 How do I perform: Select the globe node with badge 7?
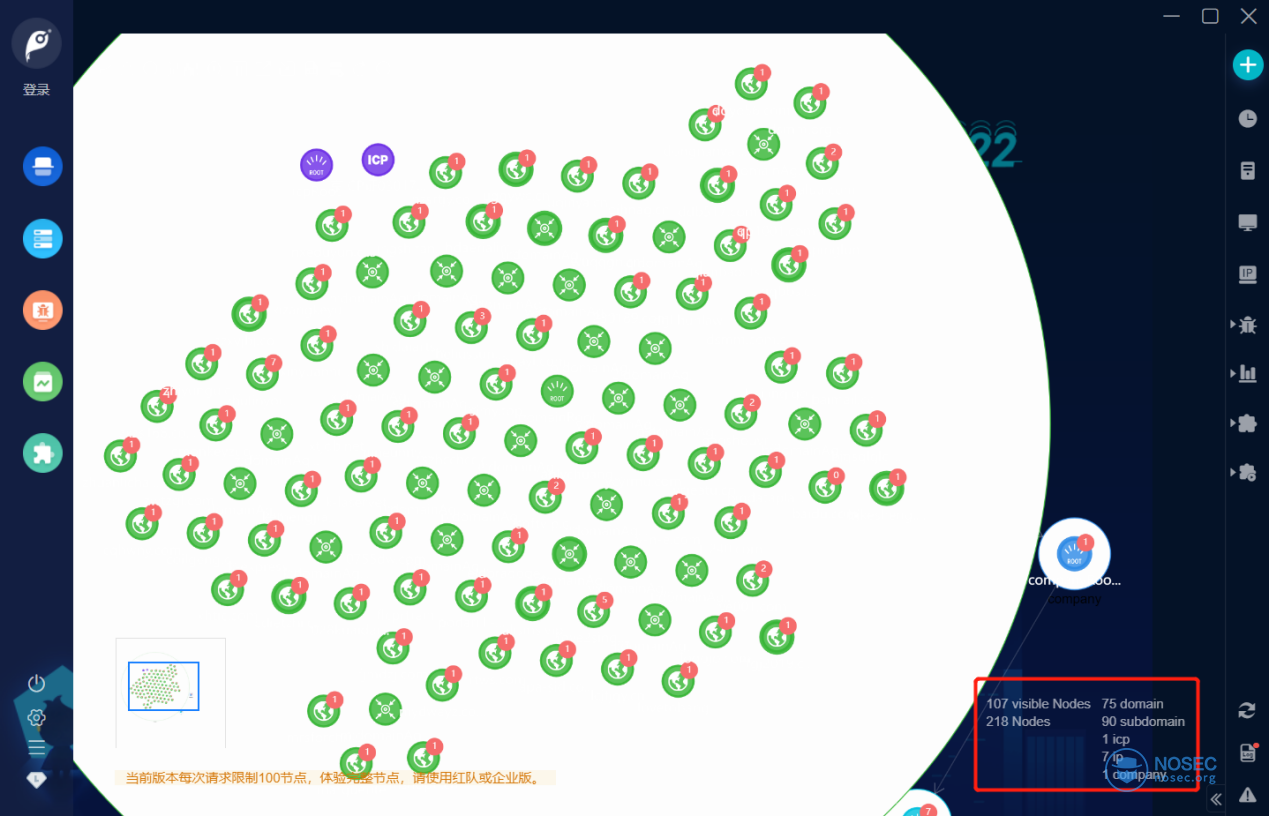pyautogui.click(x=264, y=373)
